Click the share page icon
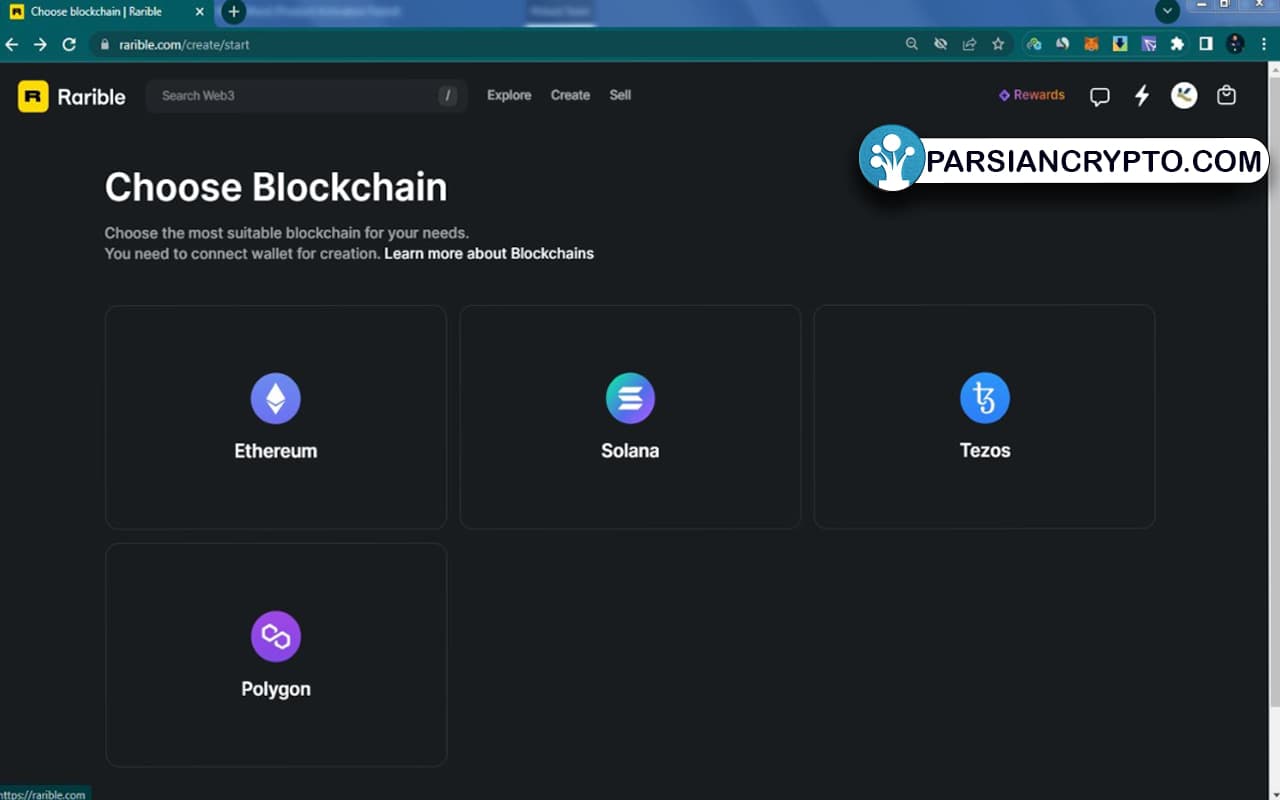 tap(969, 44)
